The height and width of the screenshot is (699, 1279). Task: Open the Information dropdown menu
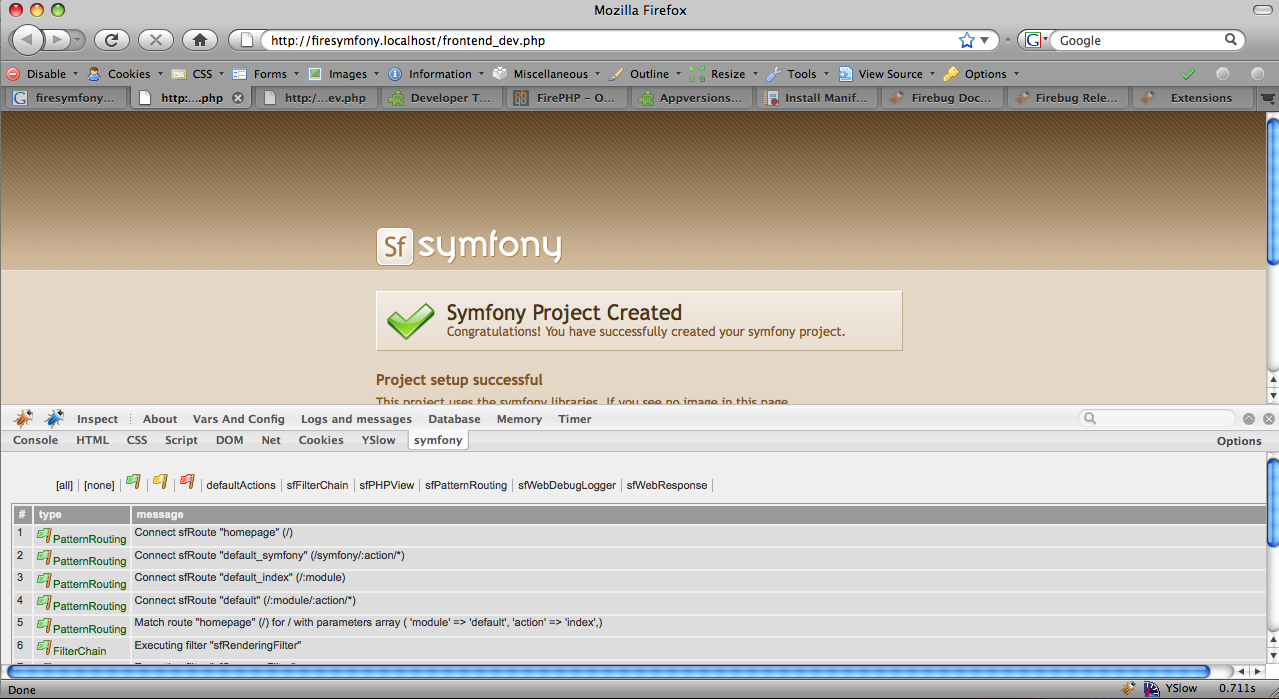(435, 74)
